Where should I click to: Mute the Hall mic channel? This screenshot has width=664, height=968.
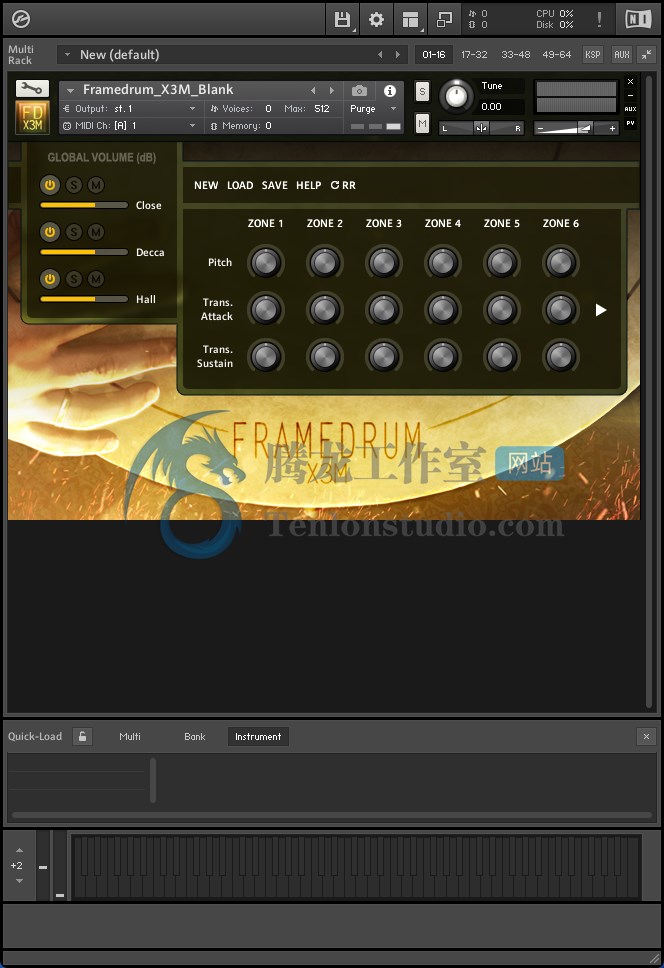coord(96,278)
